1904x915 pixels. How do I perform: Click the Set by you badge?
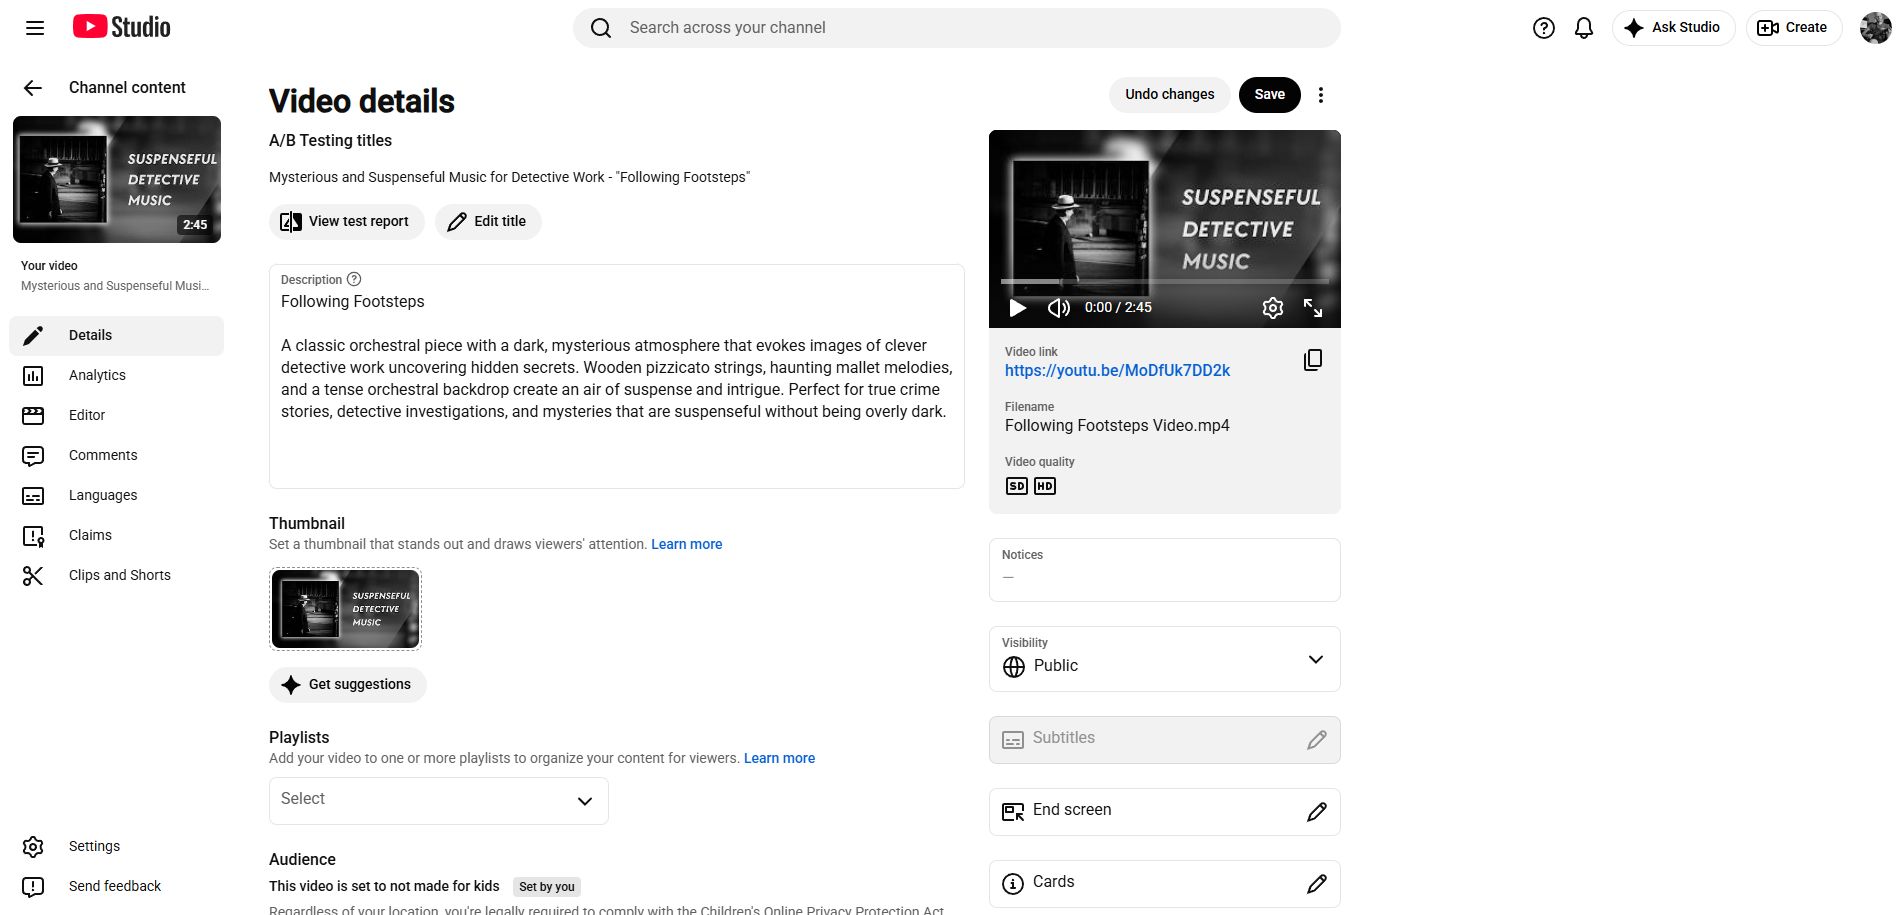point(547,887)
